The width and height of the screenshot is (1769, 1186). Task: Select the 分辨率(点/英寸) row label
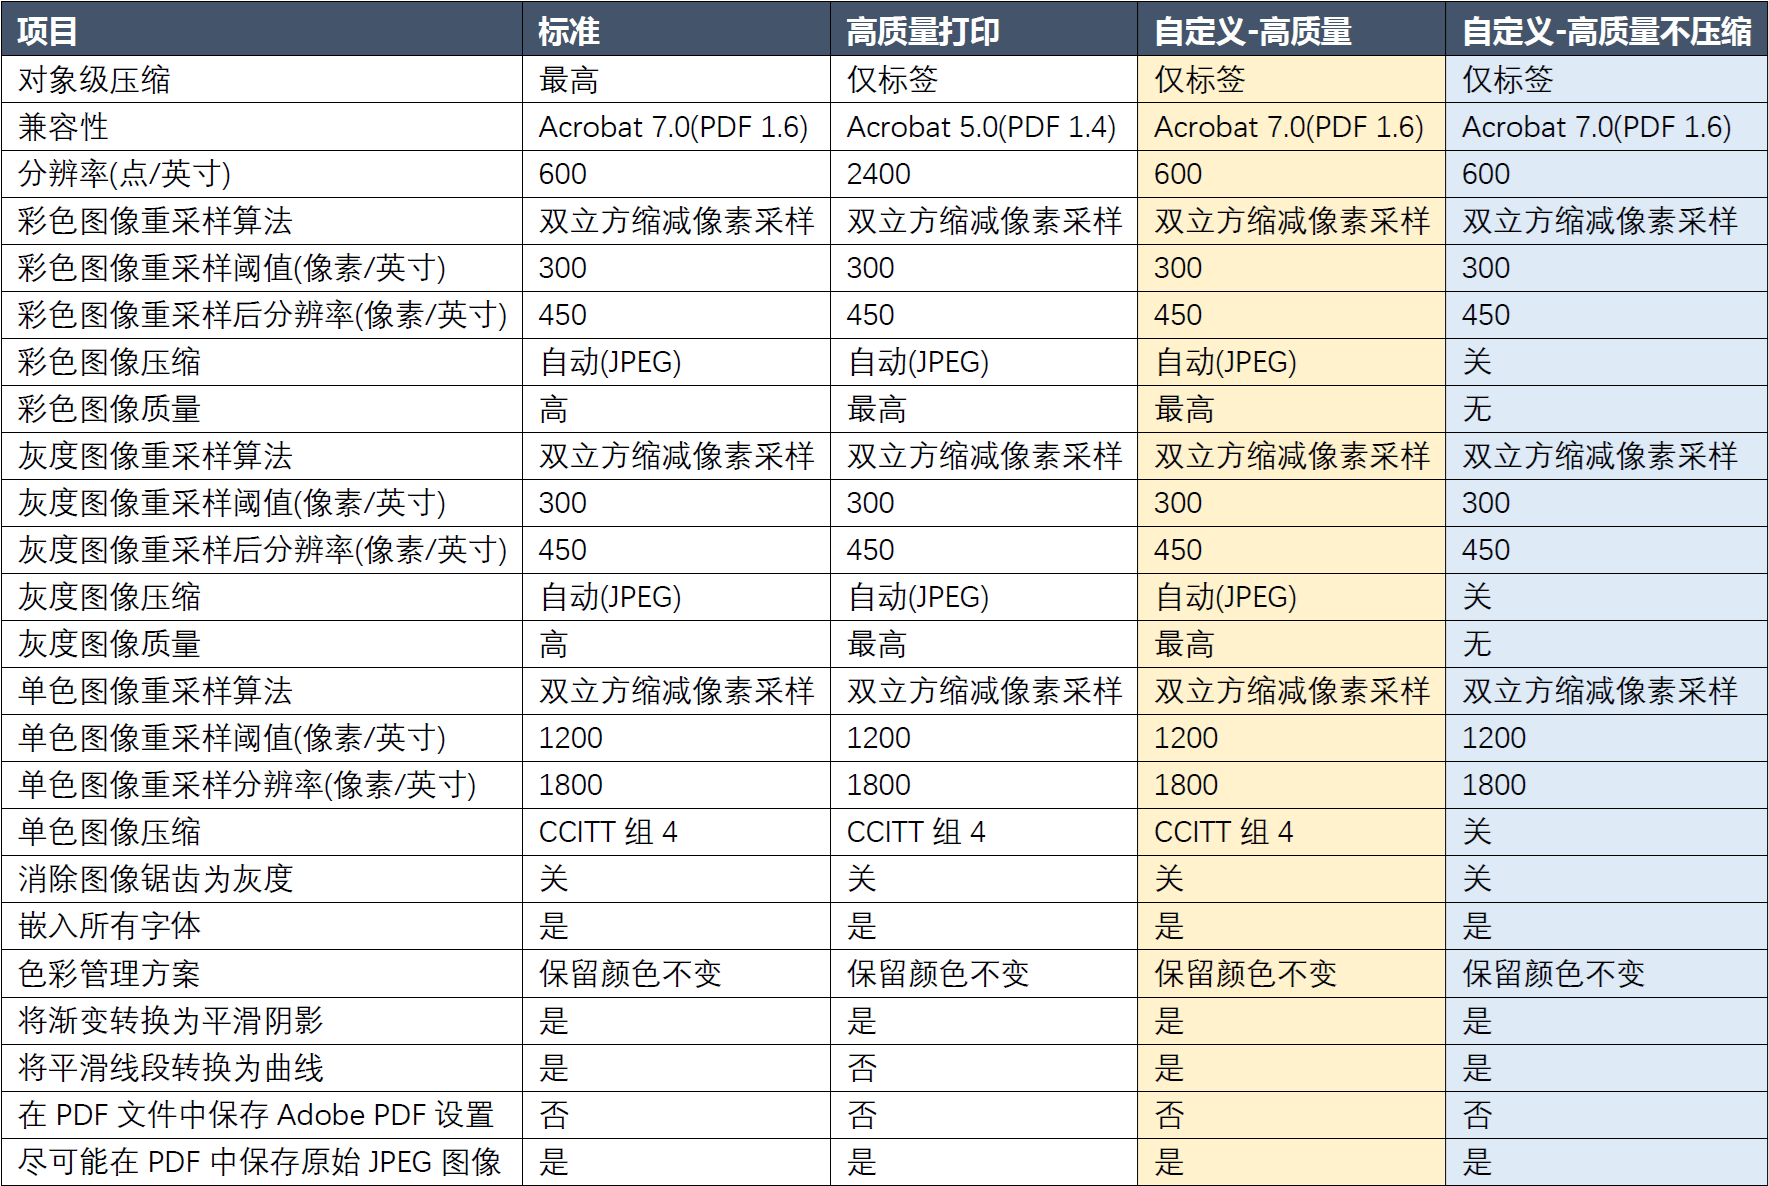(125, 174)
